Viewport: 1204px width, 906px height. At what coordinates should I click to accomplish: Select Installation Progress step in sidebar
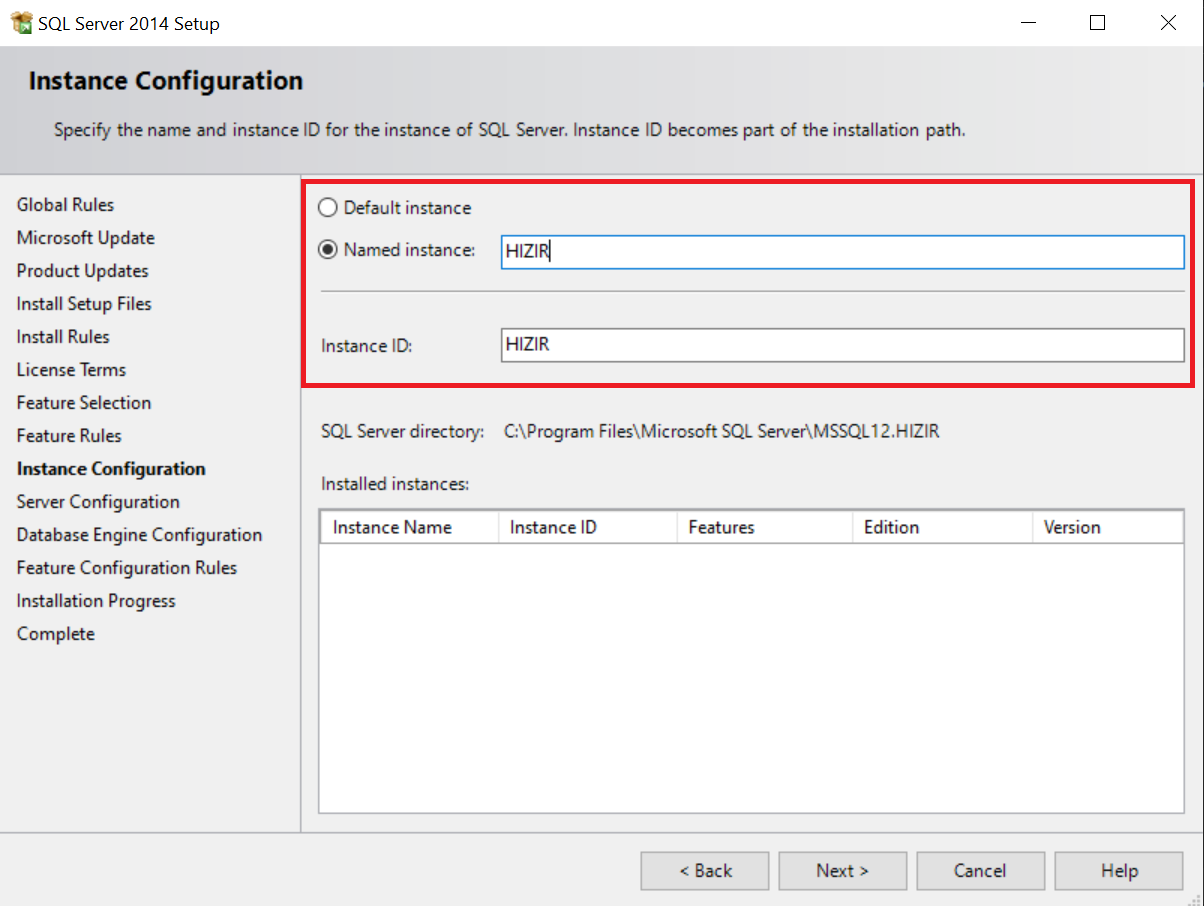96,601
